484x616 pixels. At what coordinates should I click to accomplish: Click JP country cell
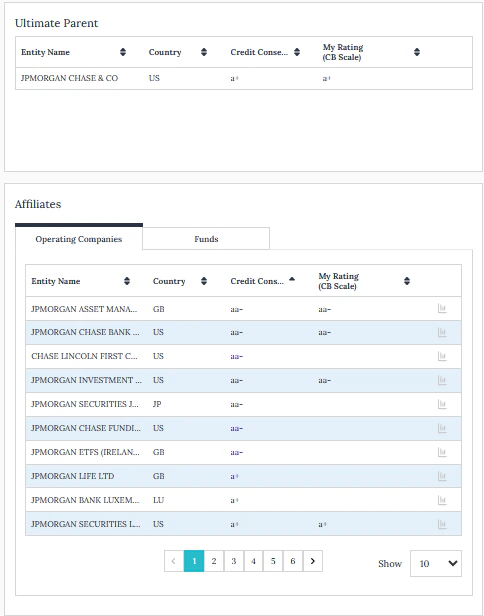coord(157,404)
